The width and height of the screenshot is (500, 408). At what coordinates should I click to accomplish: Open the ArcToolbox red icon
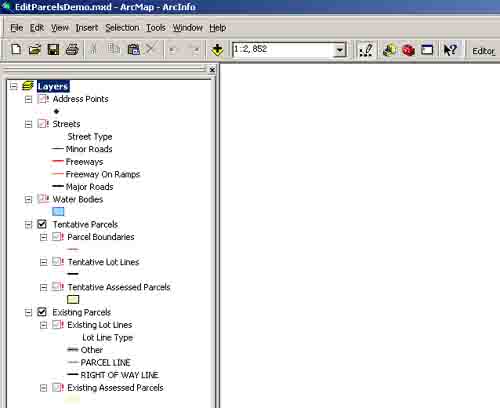pos(408,50)
